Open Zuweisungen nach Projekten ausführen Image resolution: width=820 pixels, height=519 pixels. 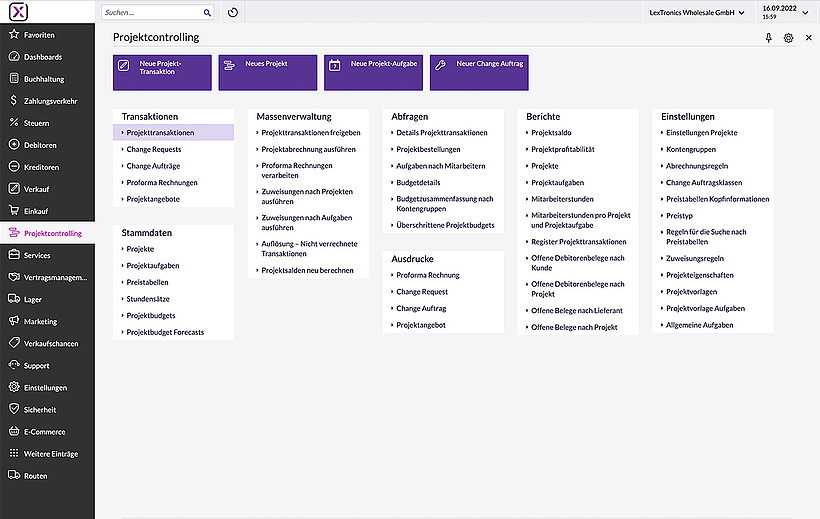coord(307,196)
